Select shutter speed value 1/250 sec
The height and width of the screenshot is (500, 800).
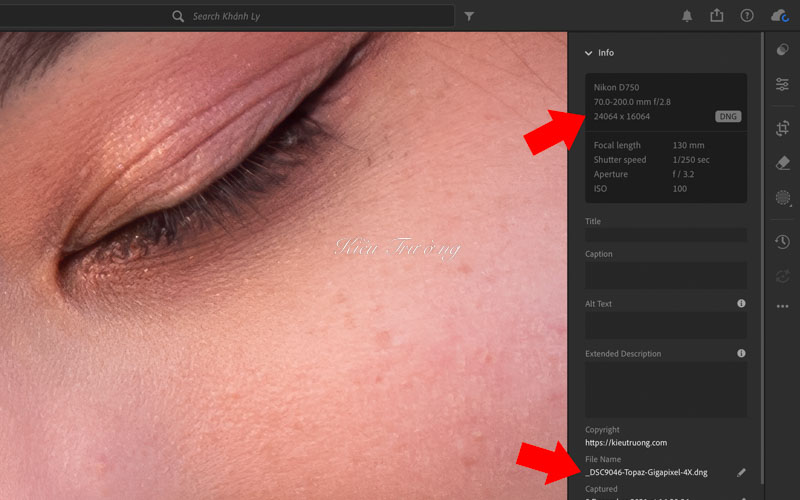[x=691, y=160]
